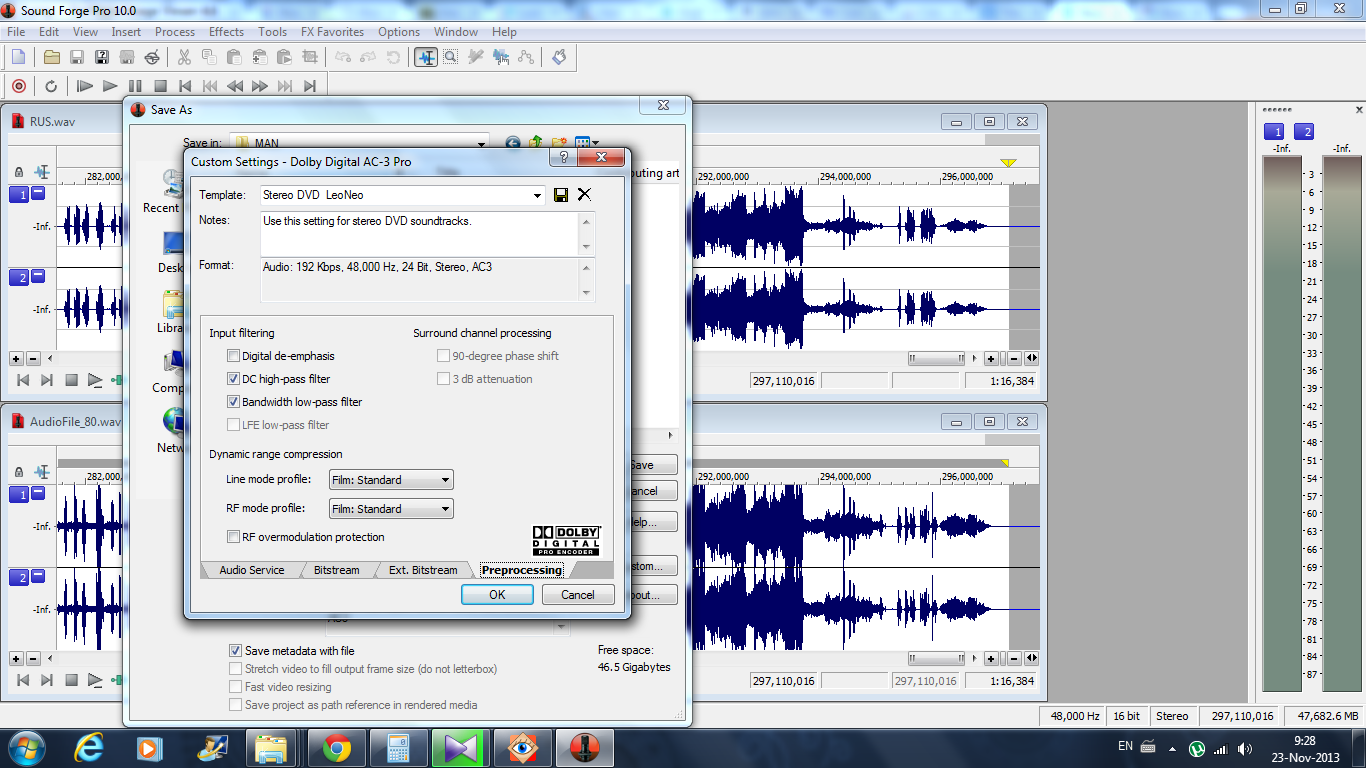
Task: Click the yellow marker in RUS.wav timeline
Action: pos(1008,163)
